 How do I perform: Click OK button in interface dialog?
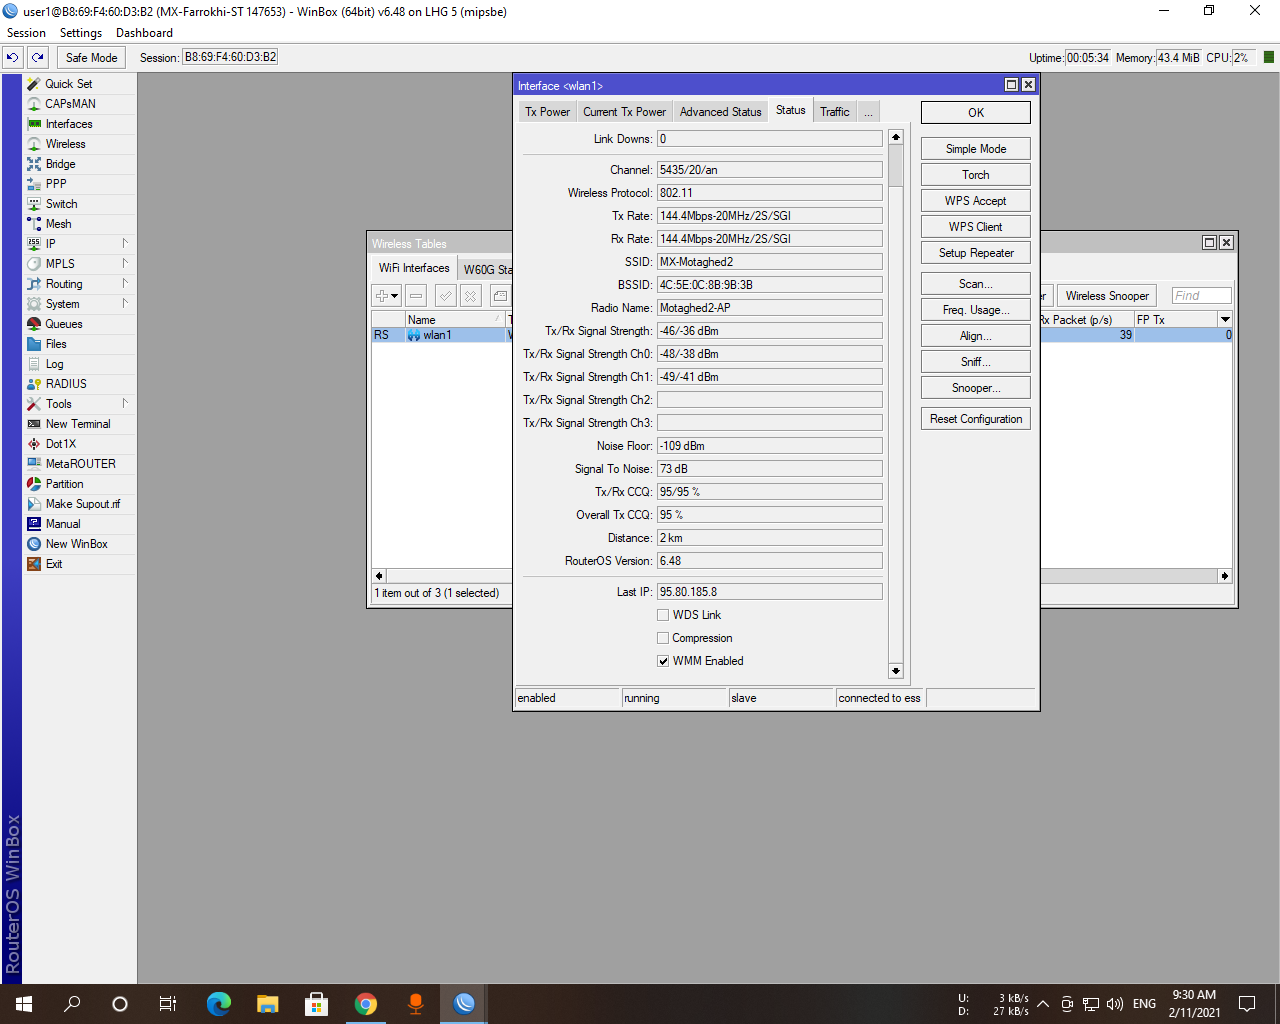click(x=976, y=113)
